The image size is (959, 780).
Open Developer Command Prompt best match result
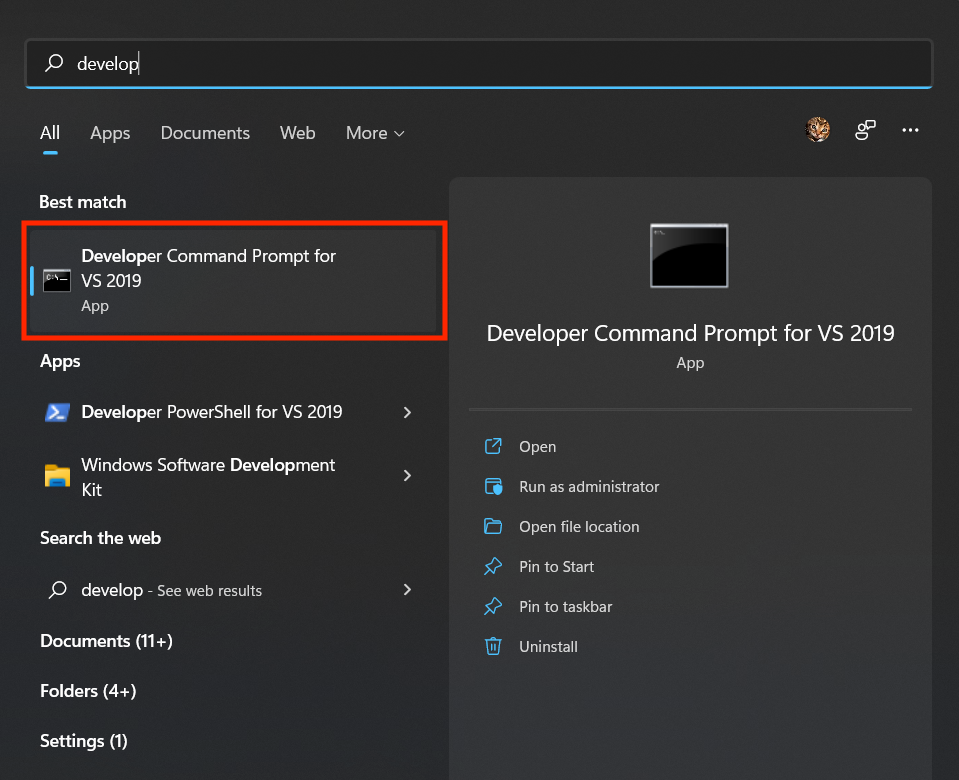click(x=234, y=281)
